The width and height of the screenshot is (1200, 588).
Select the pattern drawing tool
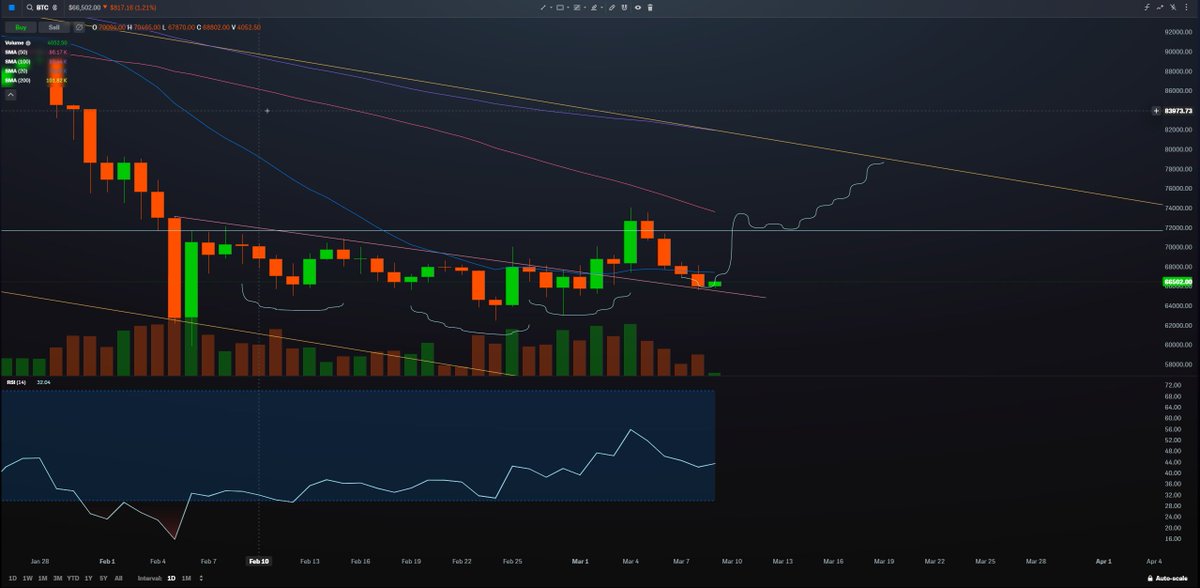coord(576,8)
